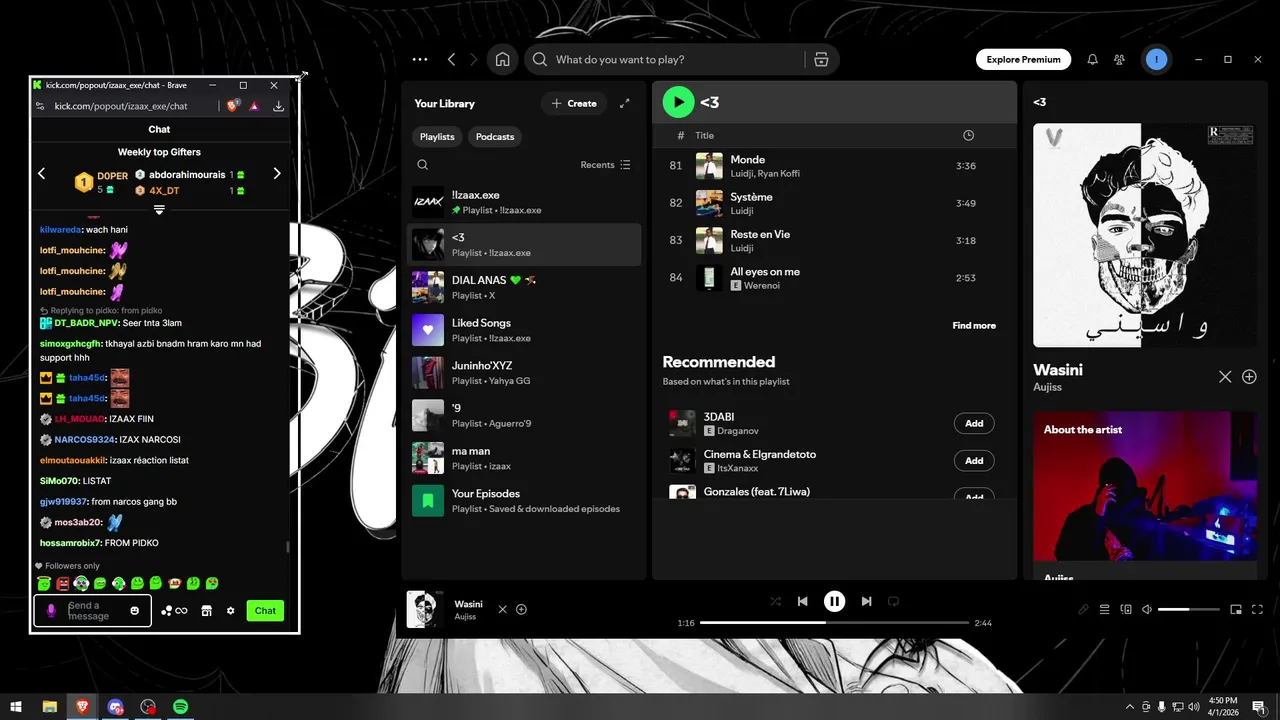Go to previous track

click(x=802, y=601)
